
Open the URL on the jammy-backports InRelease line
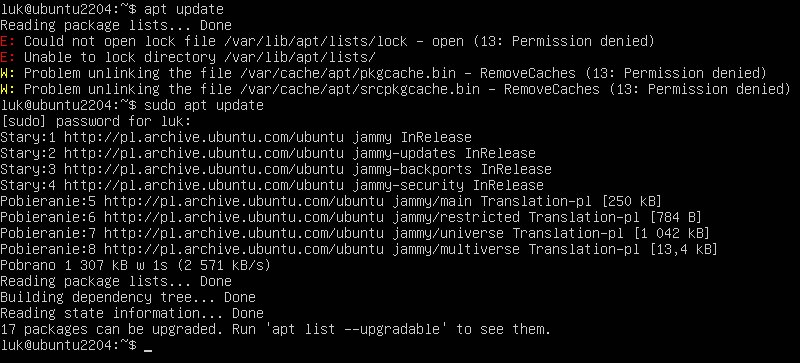click(204, 170)
